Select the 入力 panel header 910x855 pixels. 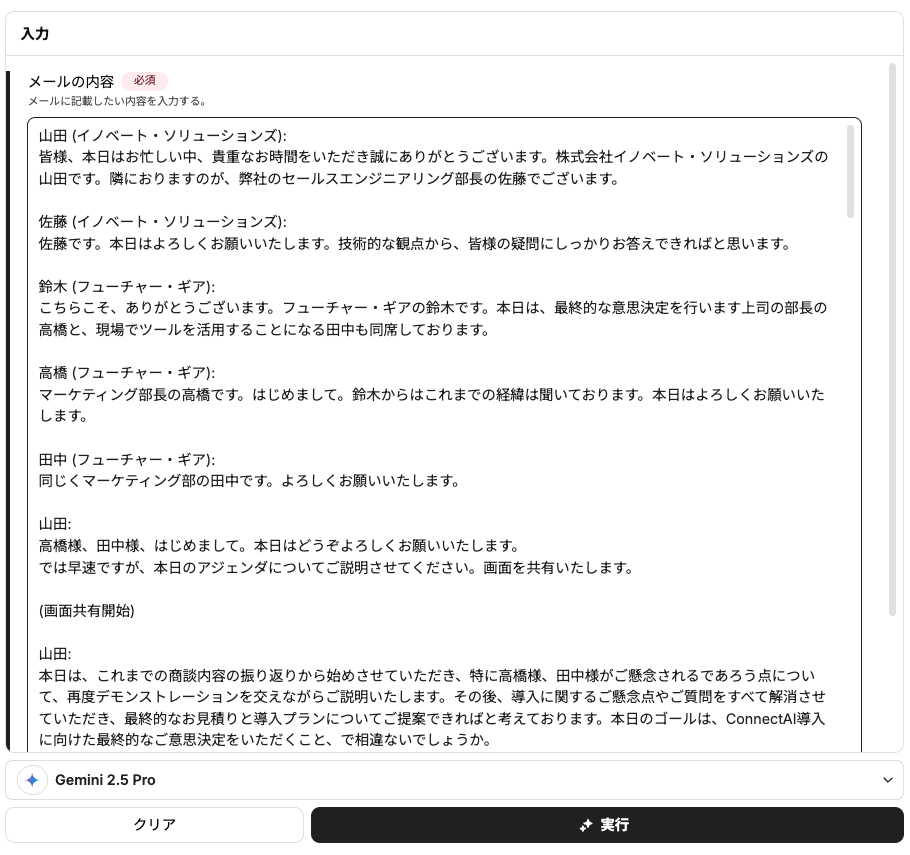[35, 34]
